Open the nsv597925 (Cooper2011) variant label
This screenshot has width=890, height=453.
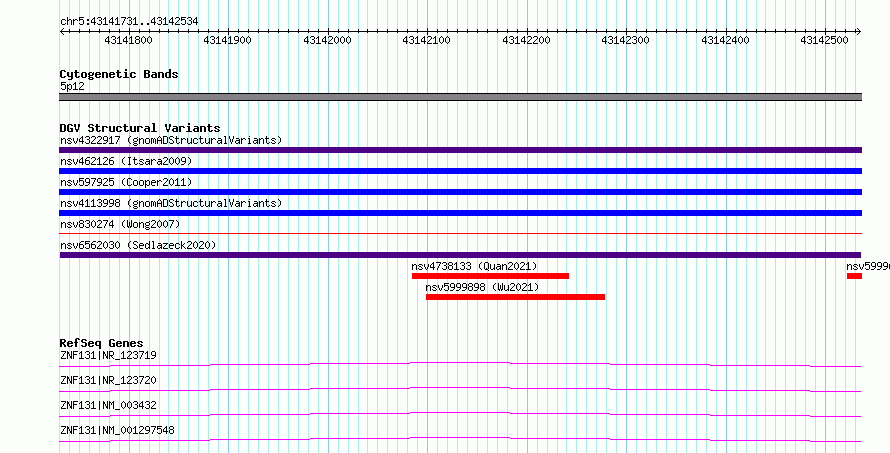pyautogui.click(x=126, y=182)
